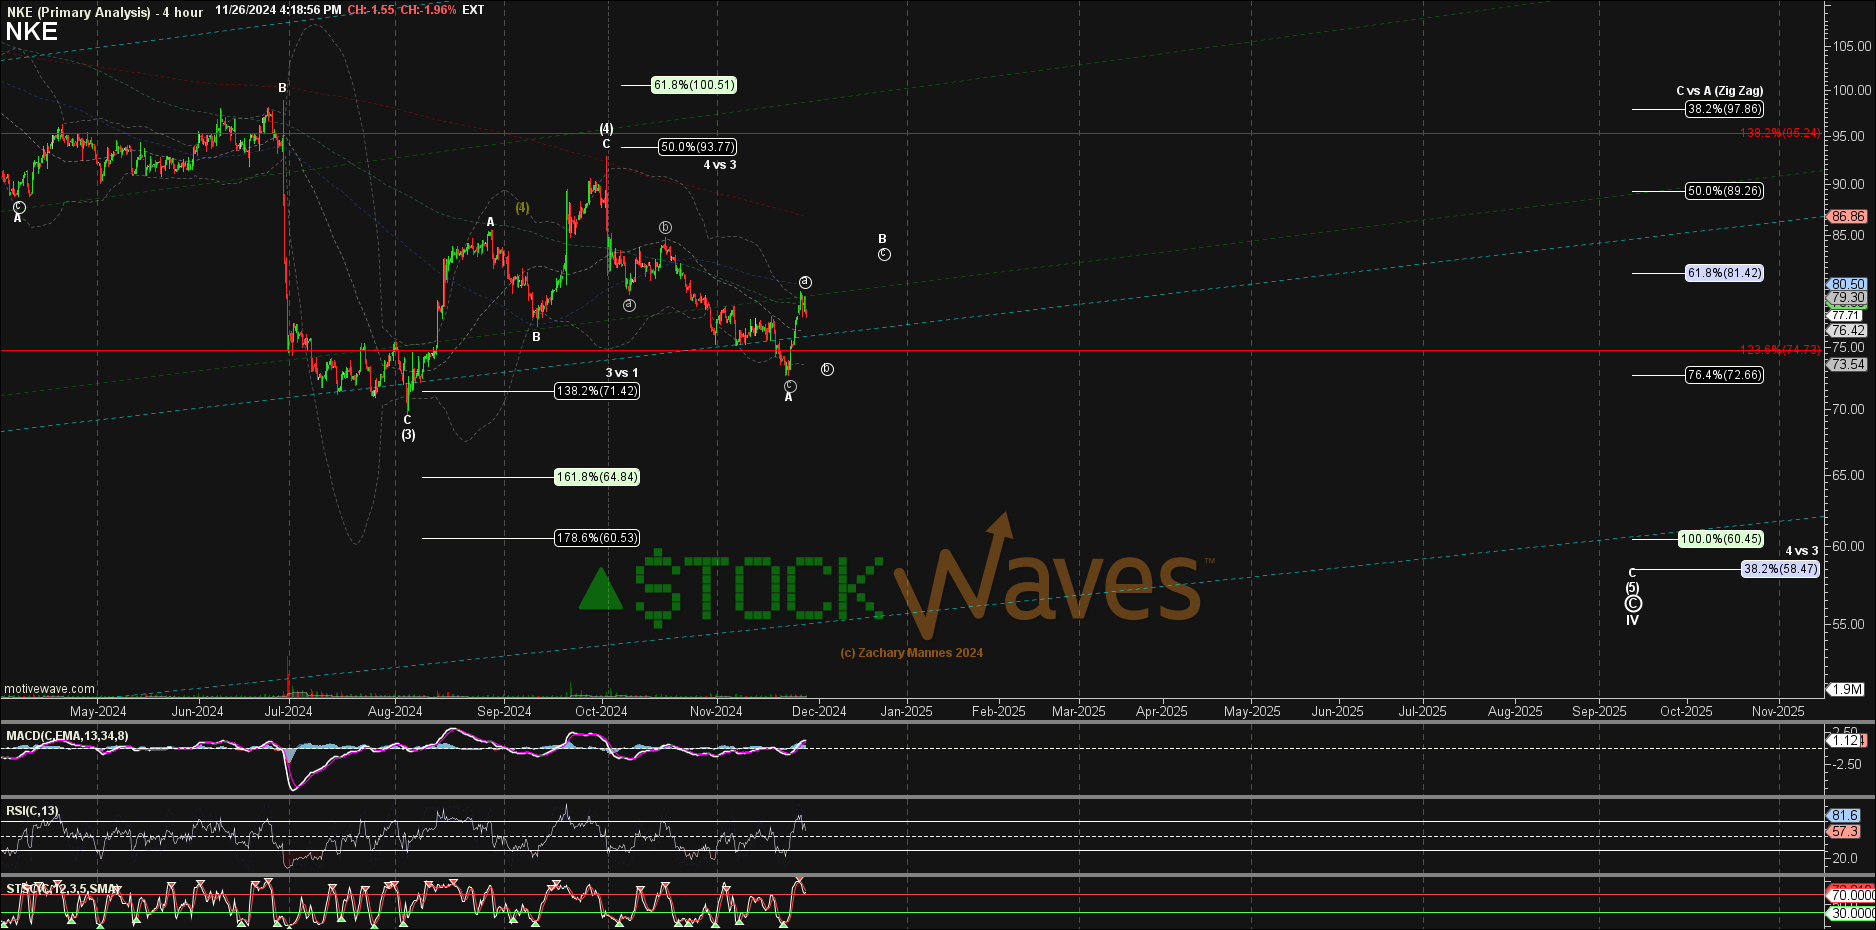Select the red 123.6%(74.73) level label
Screen dimensions: 1876x930
(x=1780, y=350)
